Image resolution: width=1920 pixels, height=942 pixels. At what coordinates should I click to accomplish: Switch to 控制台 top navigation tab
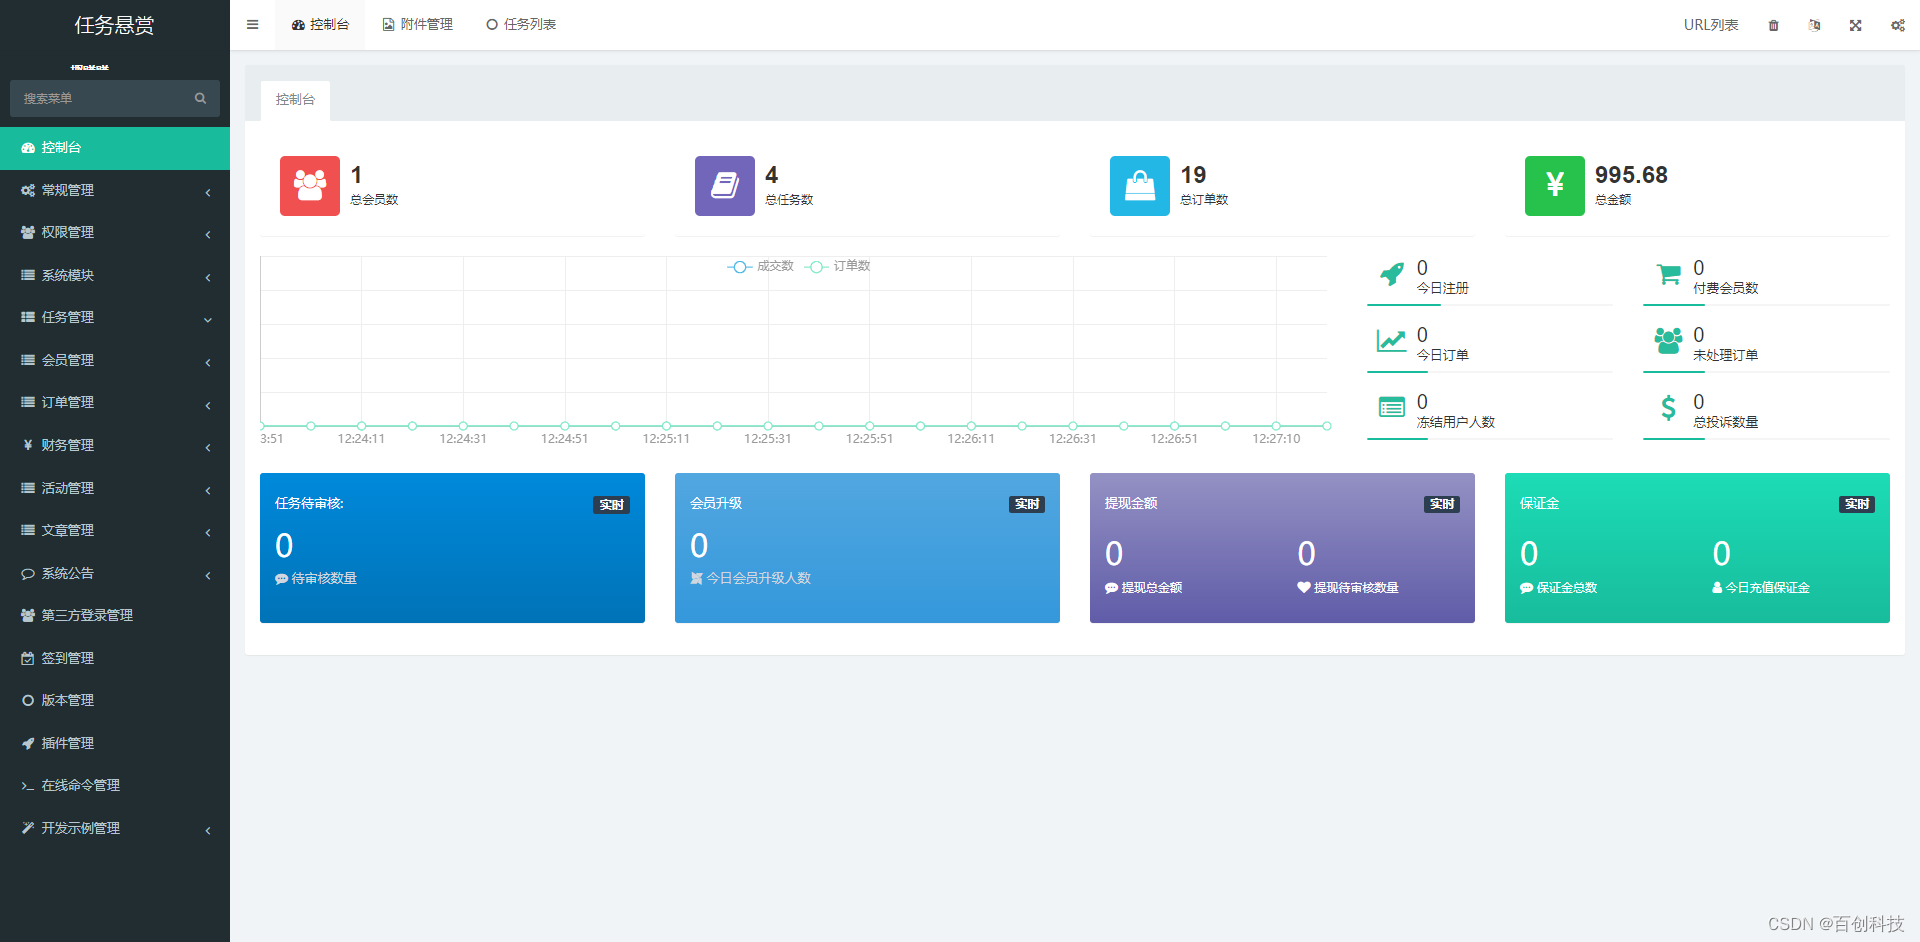tap(320, 25)
